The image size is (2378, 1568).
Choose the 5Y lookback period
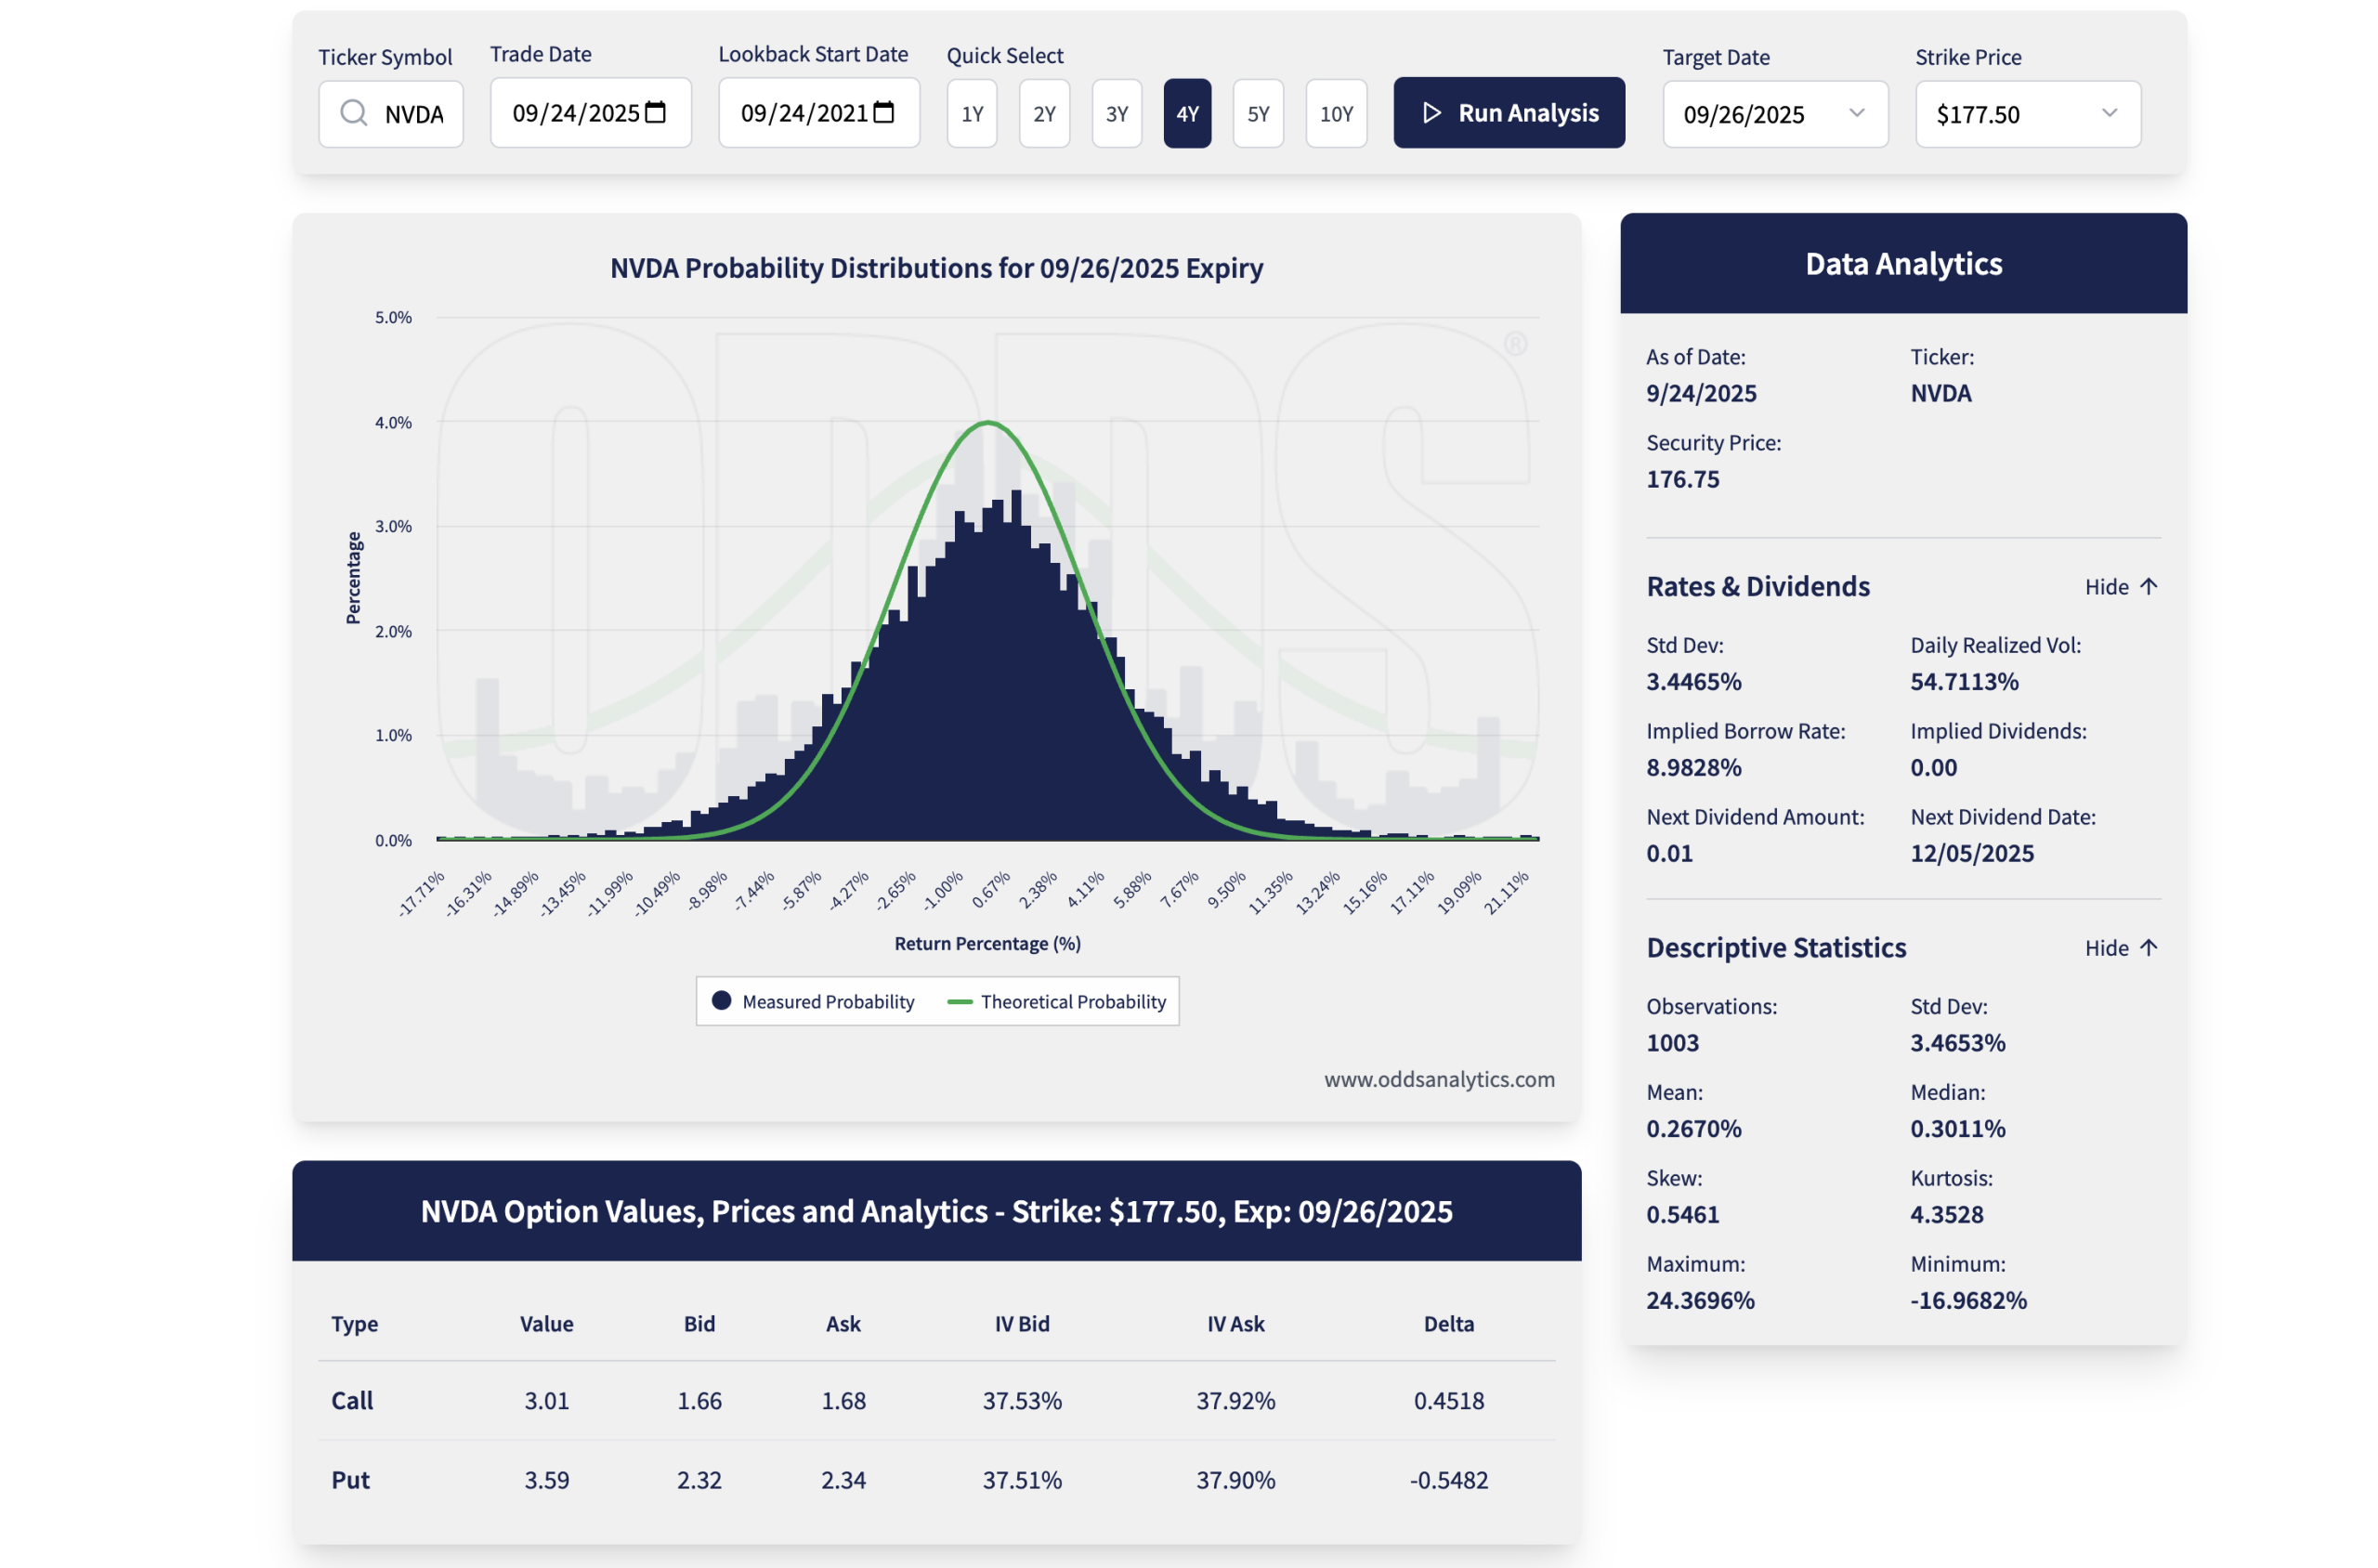1257,114
